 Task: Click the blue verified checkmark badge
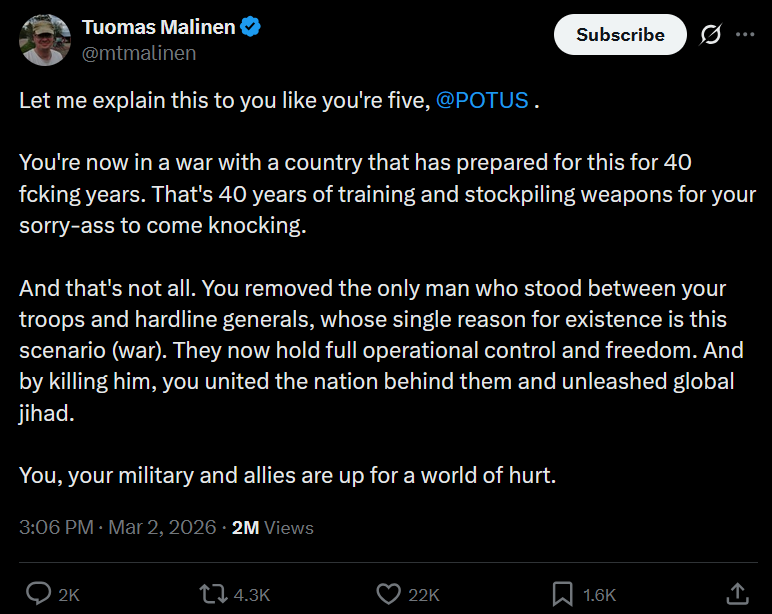pos(251,28)
